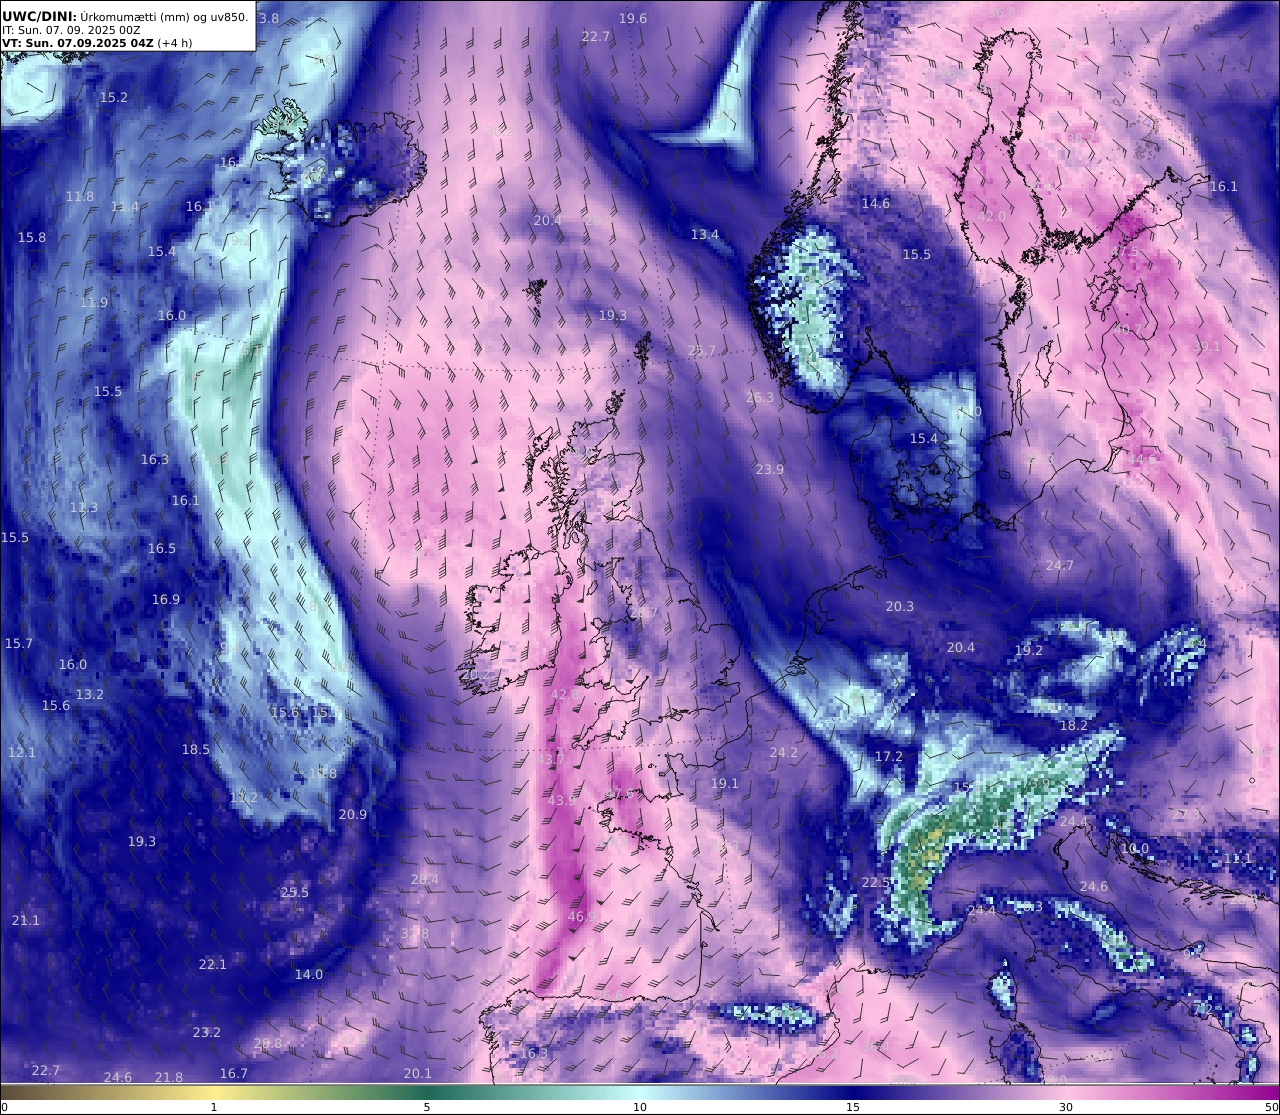Click the 17.2 value label
Screen dimensions: 1280x1115
pos(889,757)
